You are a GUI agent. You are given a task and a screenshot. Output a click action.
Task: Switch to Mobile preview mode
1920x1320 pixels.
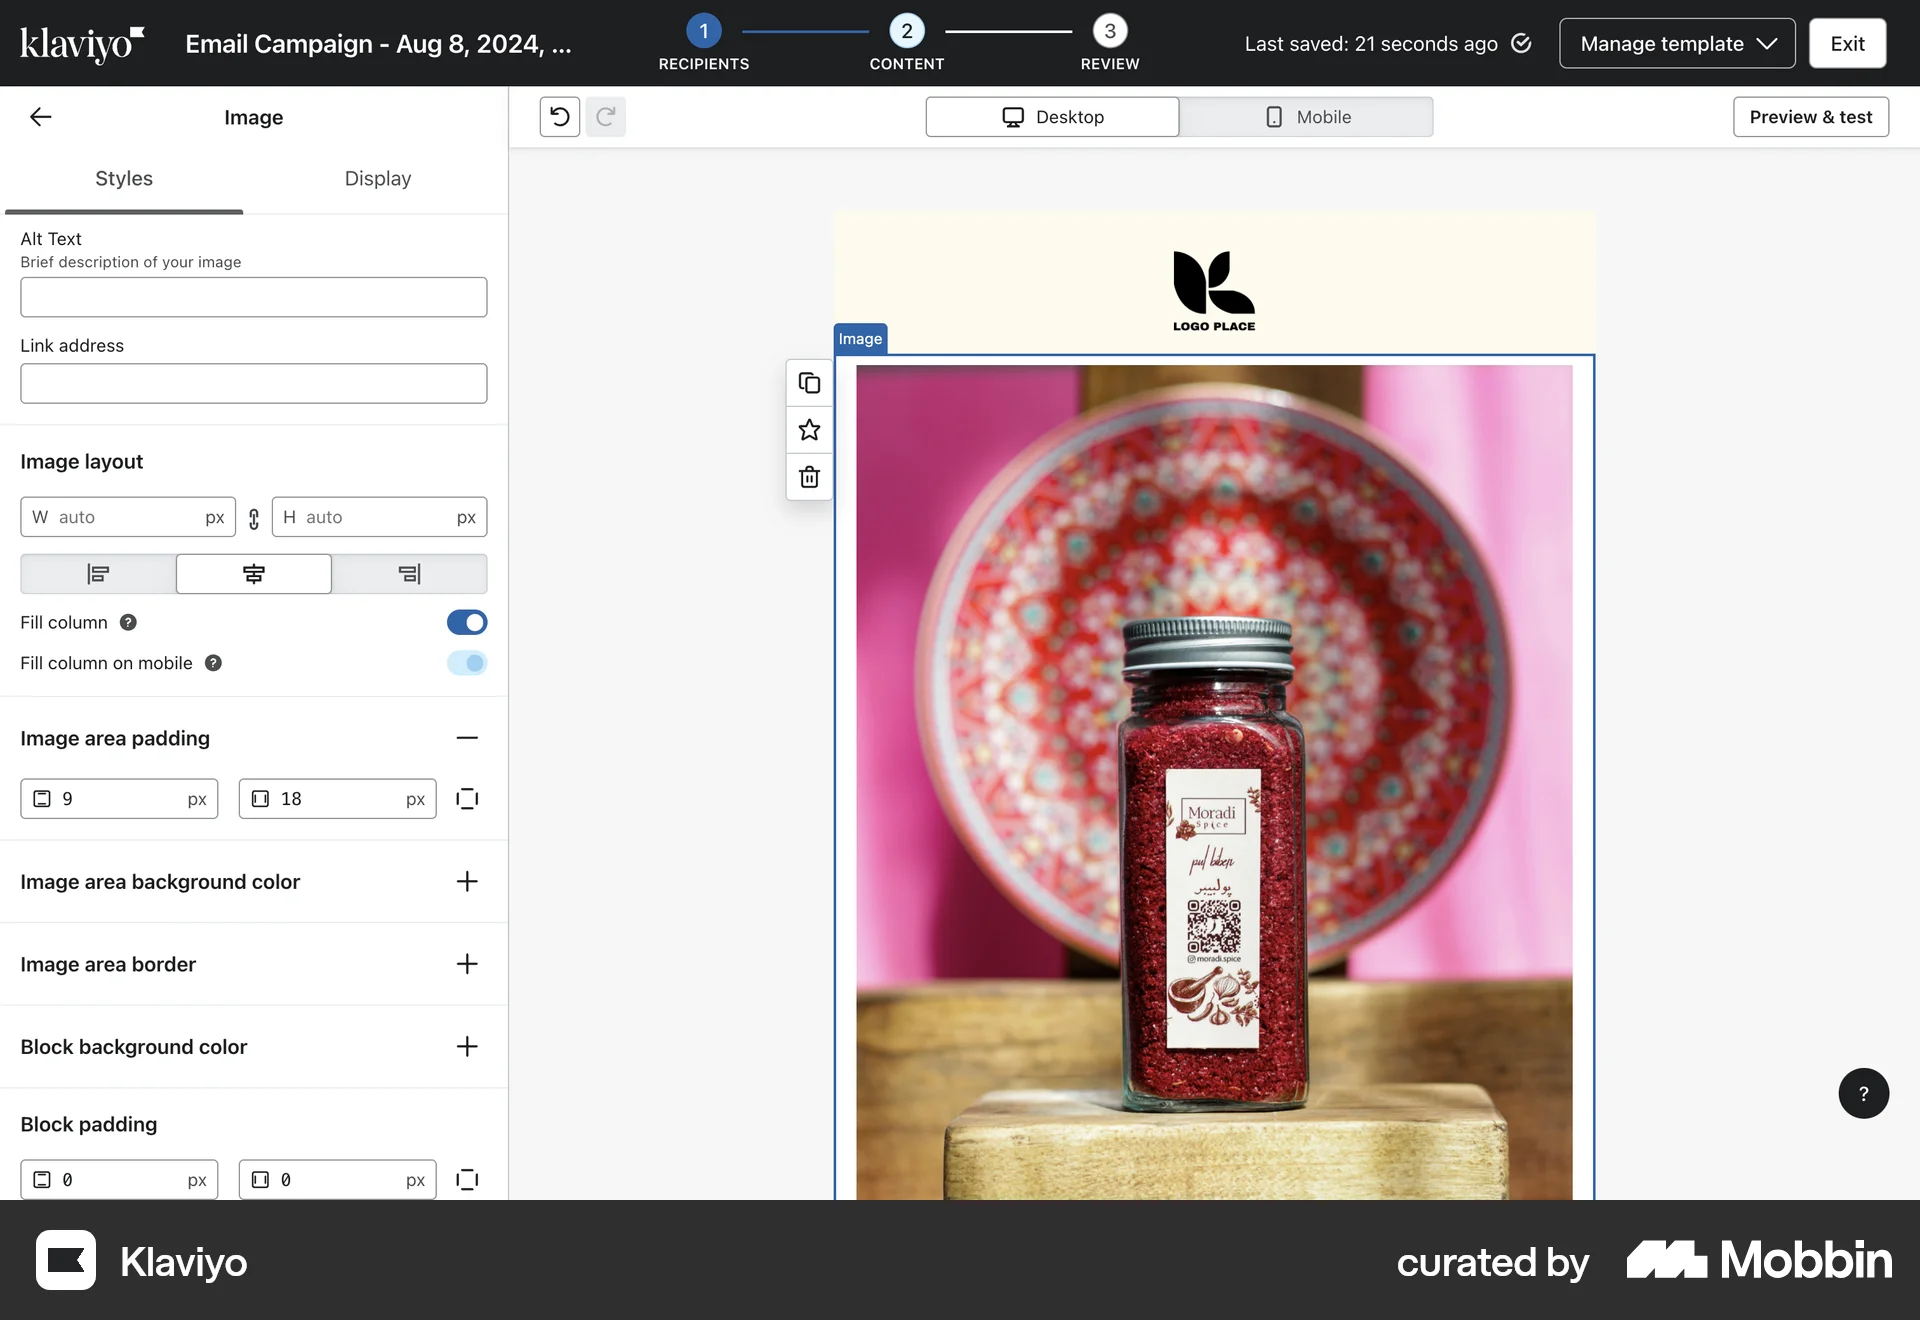coord(1307,116)
